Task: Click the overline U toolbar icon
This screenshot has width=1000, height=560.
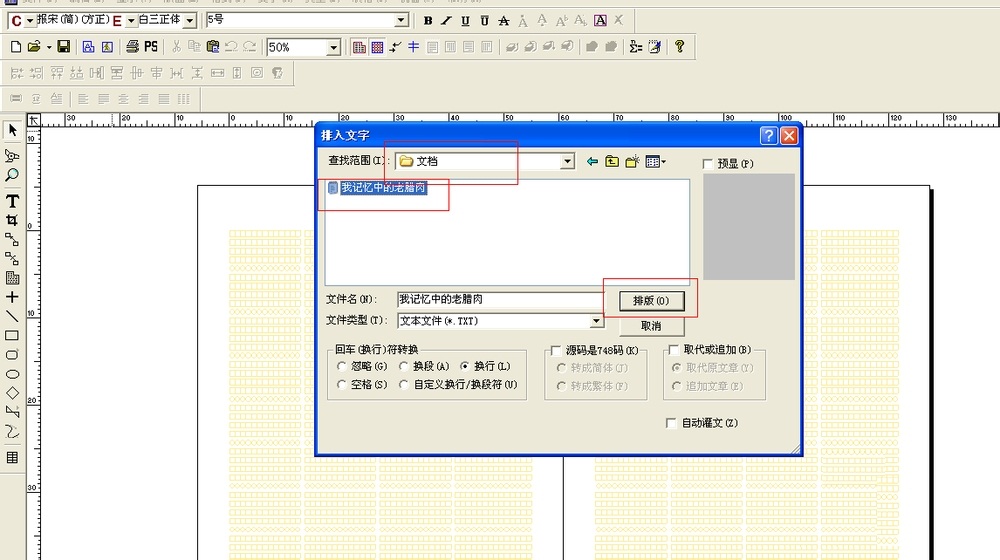Action: click(x=485, y=20)
